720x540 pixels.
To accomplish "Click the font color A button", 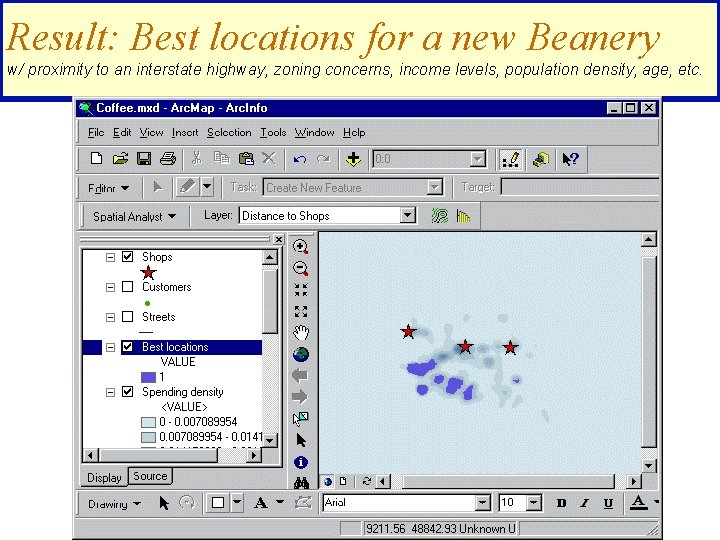I will [638, 503].
